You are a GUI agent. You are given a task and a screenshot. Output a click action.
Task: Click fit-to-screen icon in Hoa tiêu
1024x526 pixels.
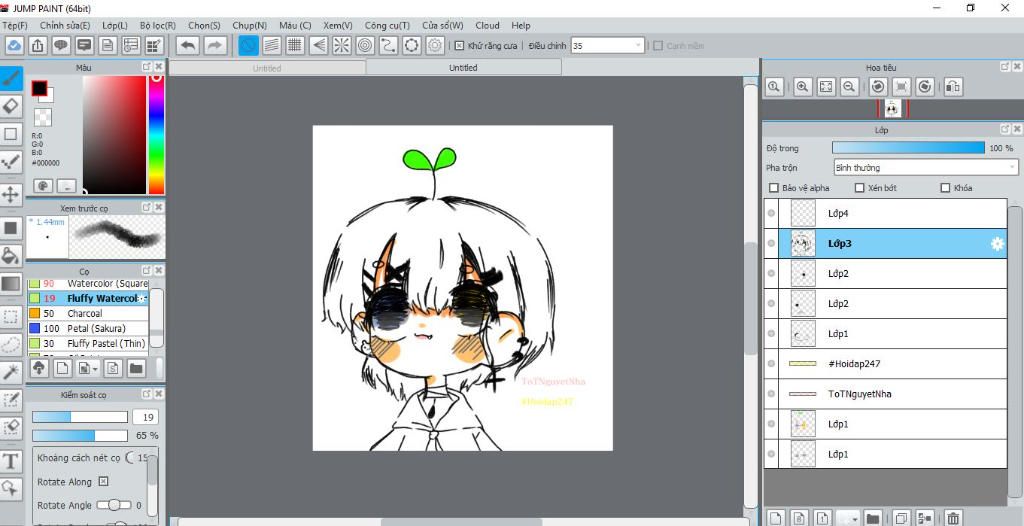pos(826,86)
